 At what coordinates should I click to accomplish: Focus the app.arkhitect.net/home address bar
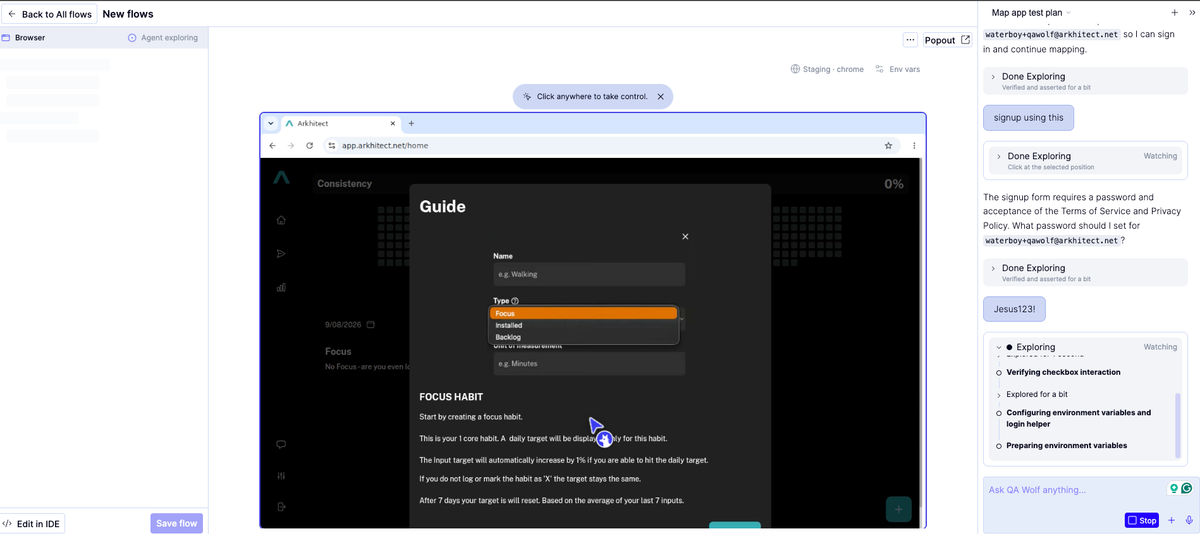(610, 145)
